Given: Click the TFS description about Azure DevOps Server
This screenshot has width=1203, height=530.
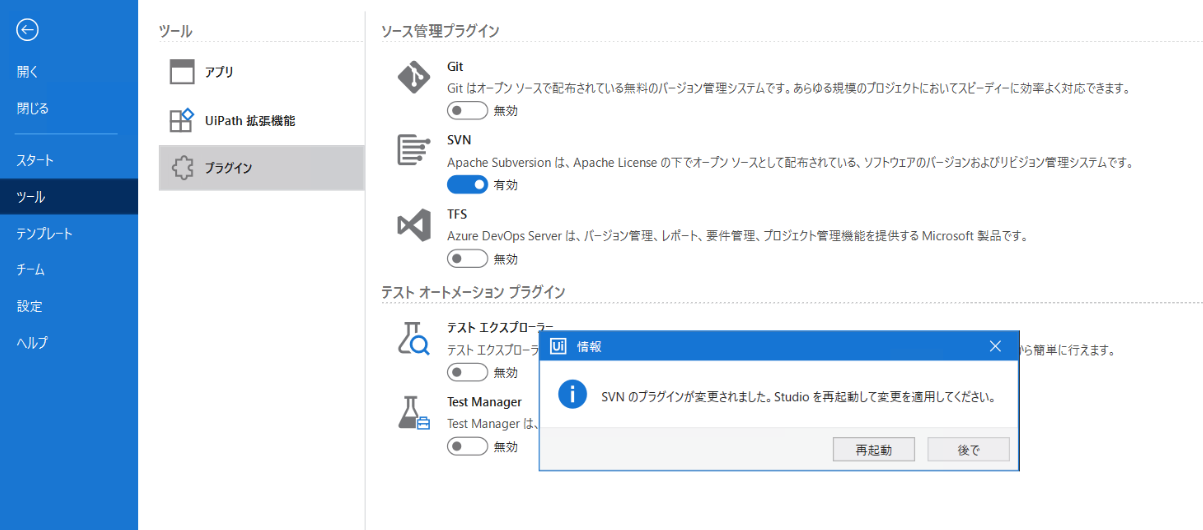Looking at the screenshot, I should coord(738,236).
